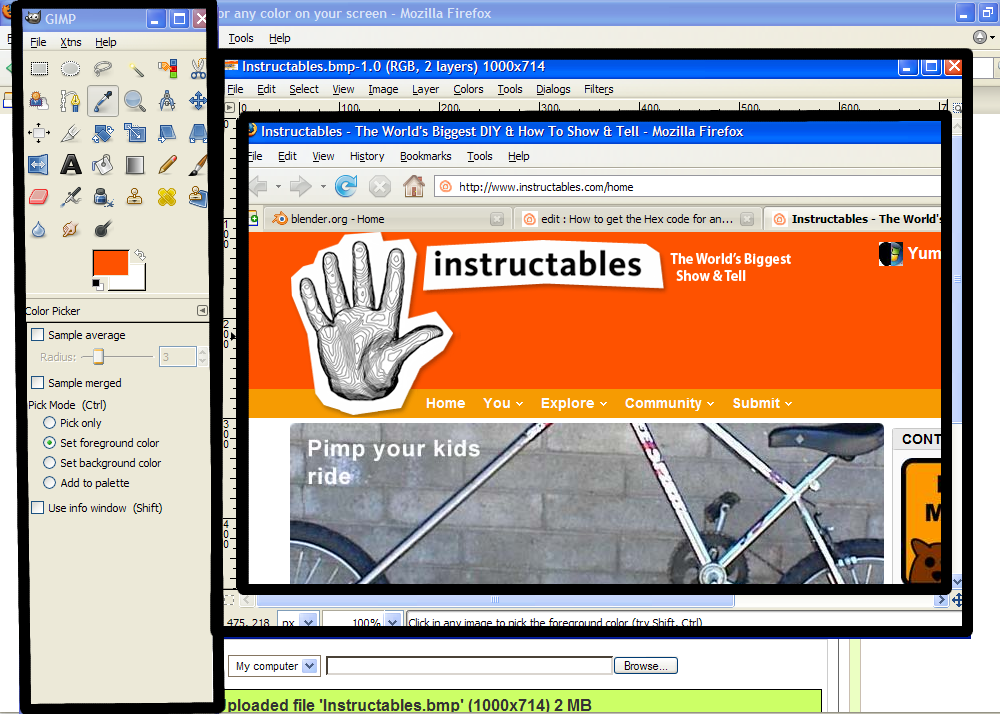
Task: Click the orange foreground color swatch
Action: [x=110, y=263]
